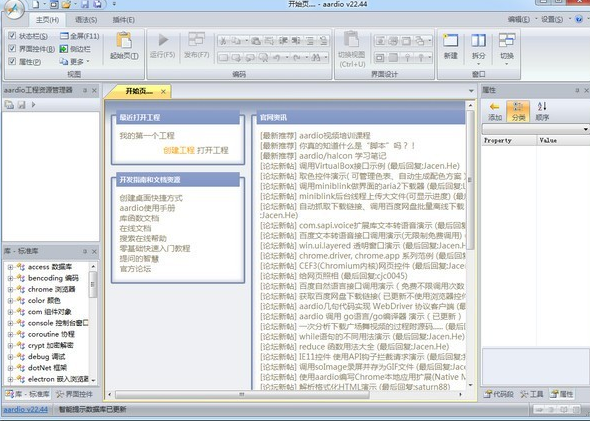Click the aardio application logo button
Screen dimensions: 590x421
(14, 9)
